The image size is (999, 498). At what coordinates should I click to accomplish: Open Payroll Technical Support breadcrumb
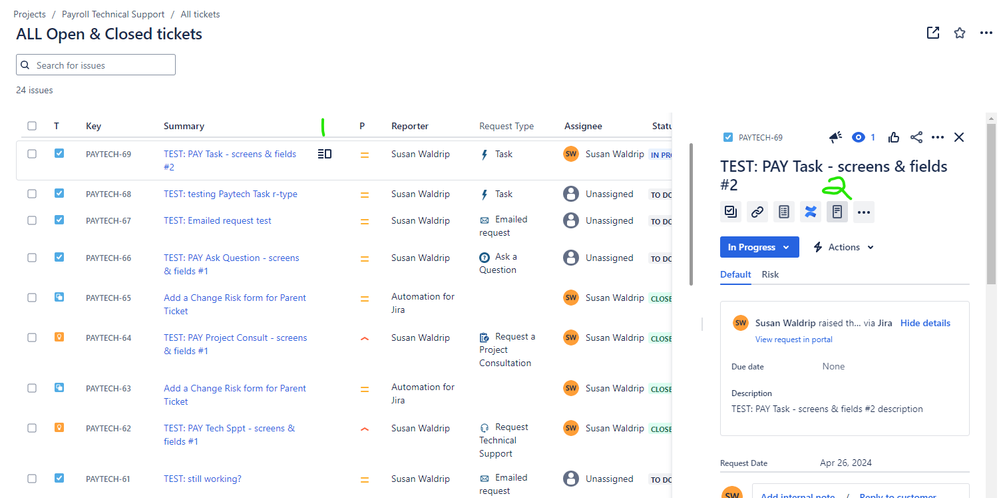tap(113, 14)
